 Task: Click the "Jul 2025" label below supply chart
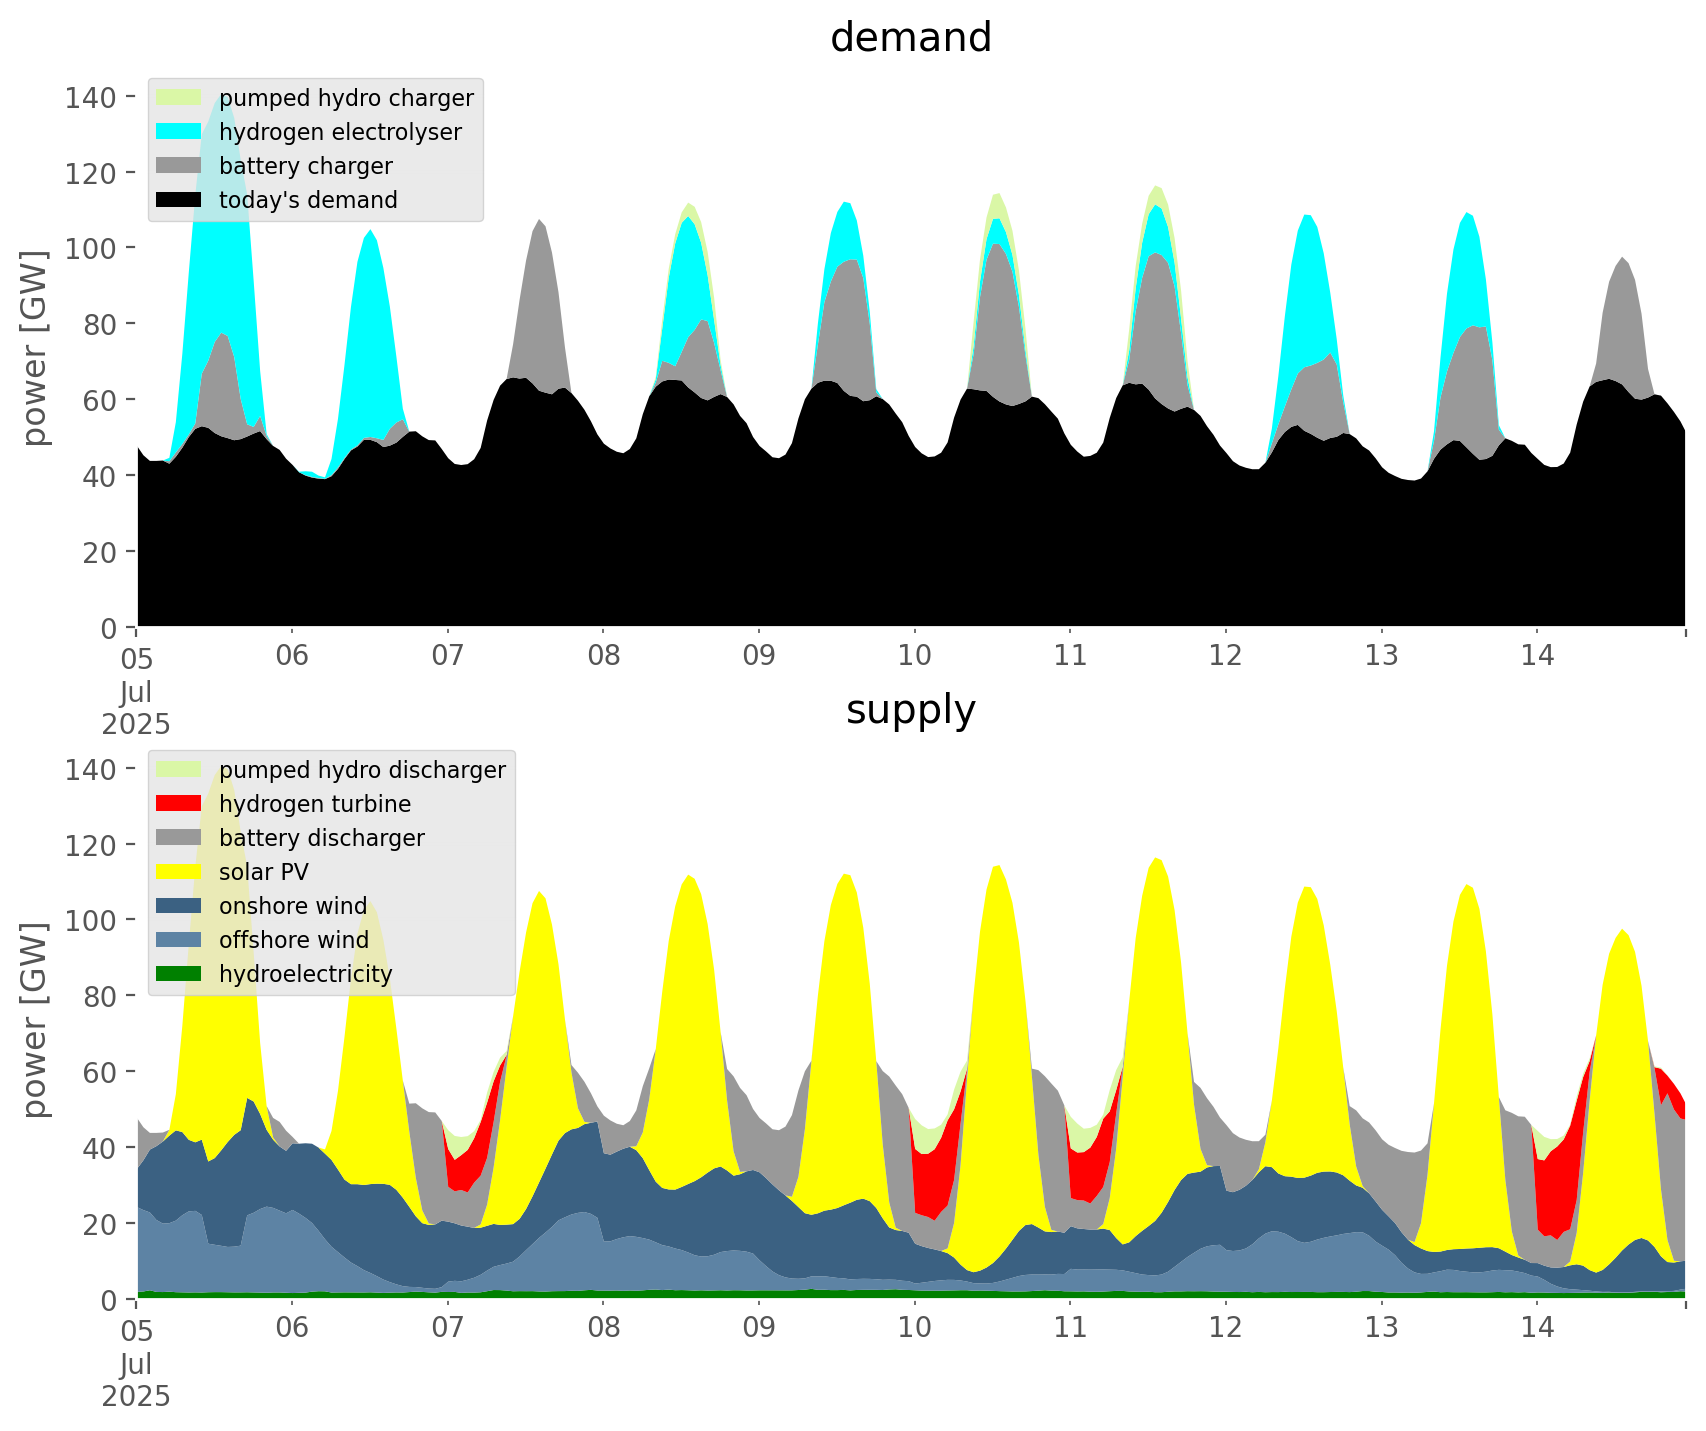(x=136, y=1380)
